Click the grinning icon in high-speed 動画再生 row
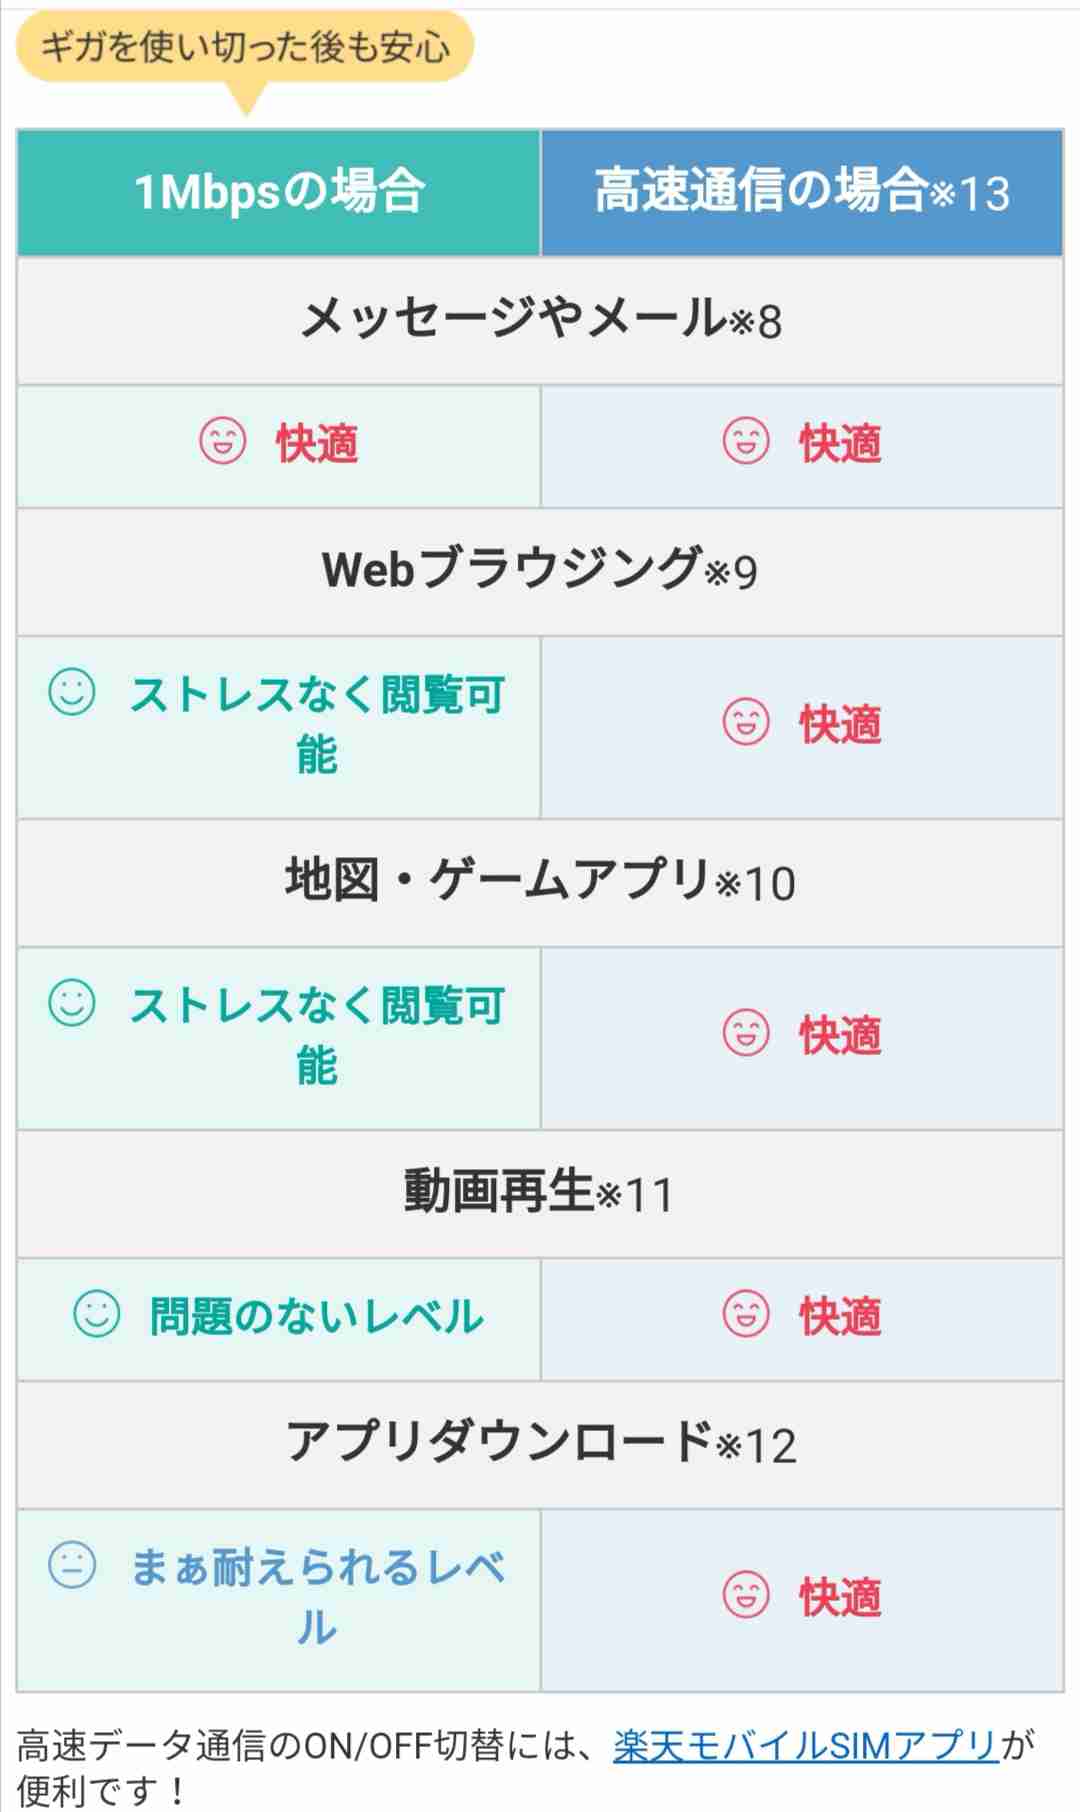The image size is (1080, 1812). [x=746, y=1314]
